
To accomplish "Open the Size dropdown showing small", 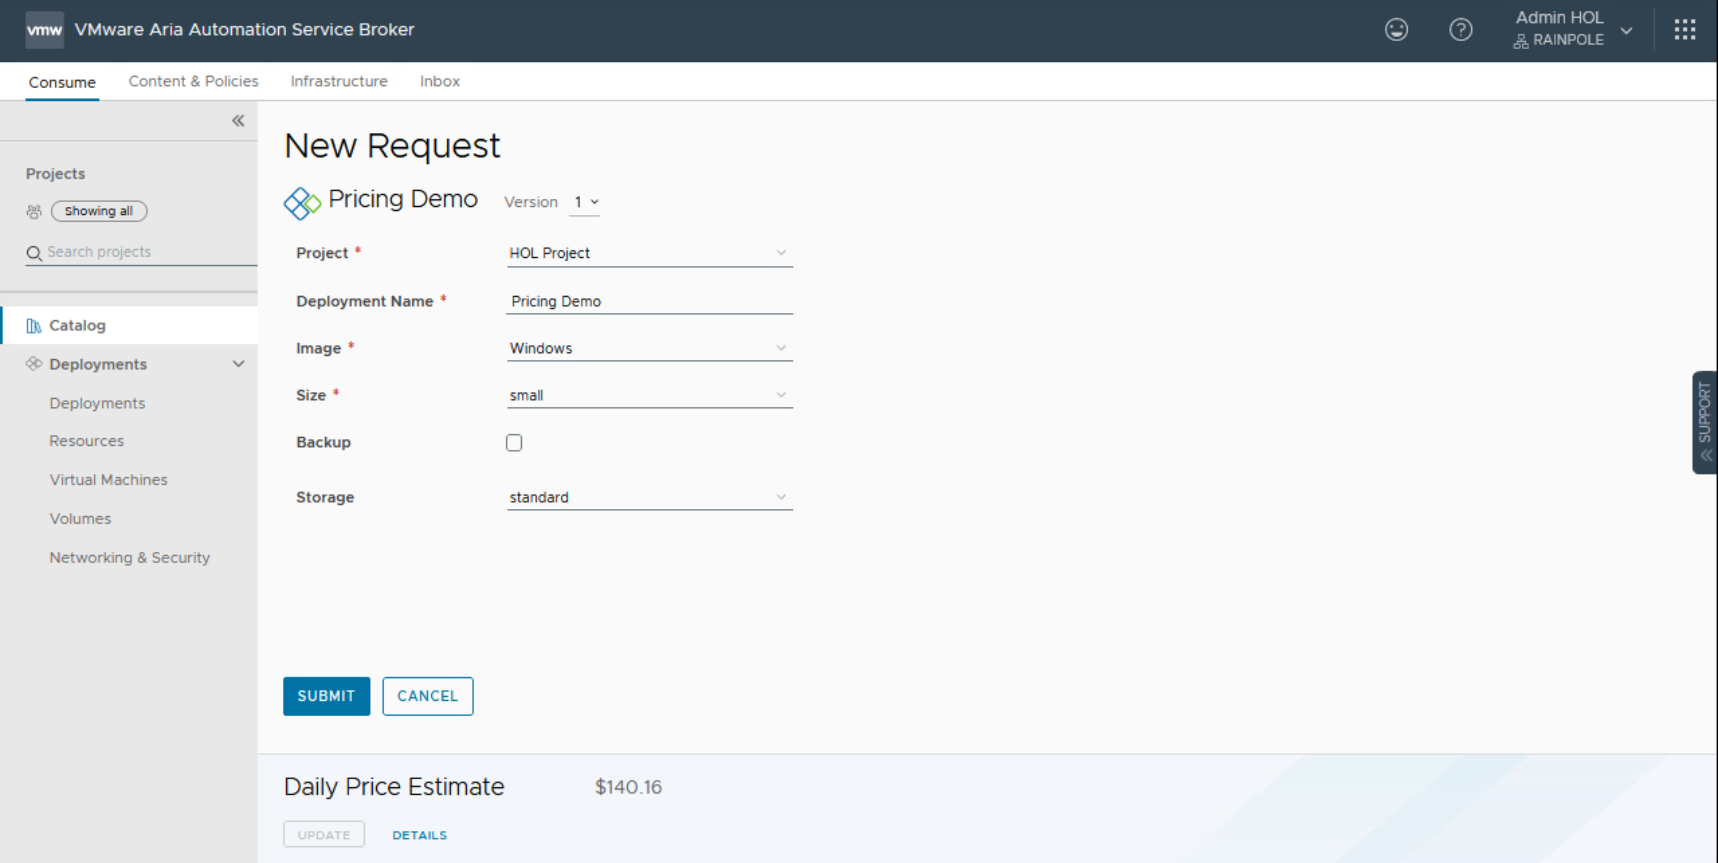I will coord(648,396).
